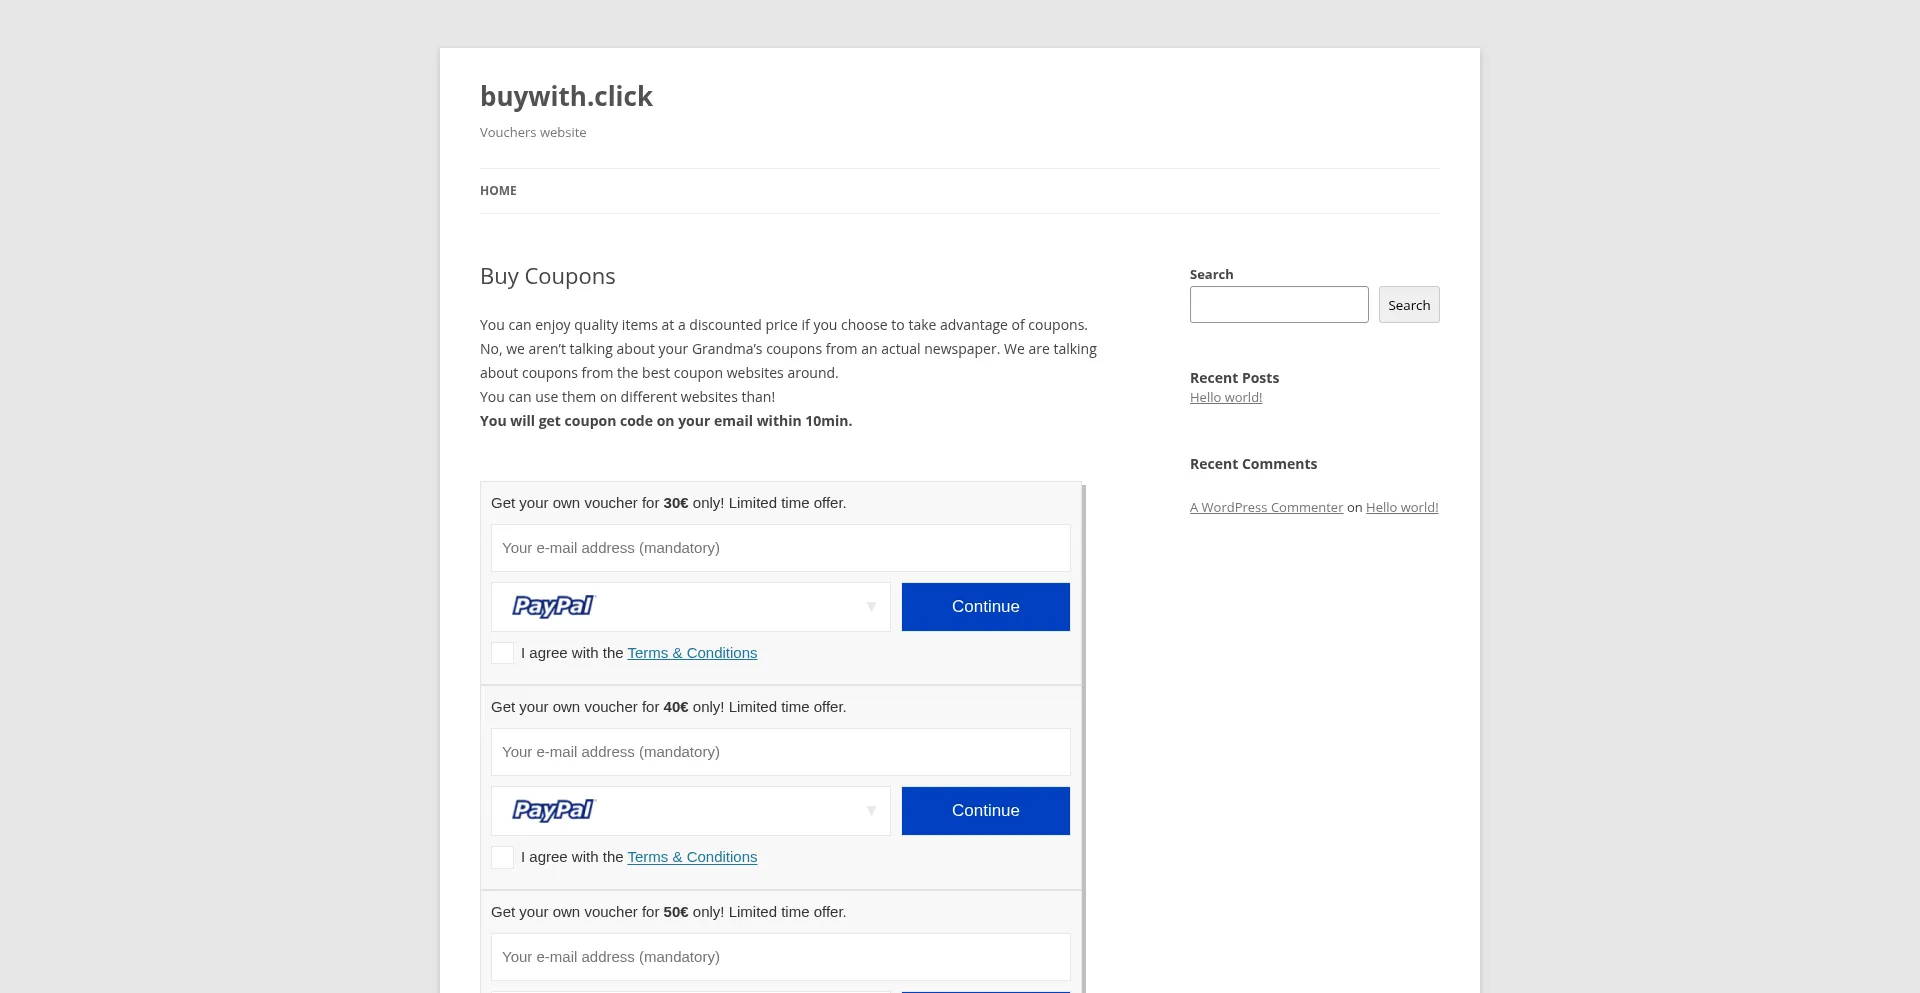Image resolution: width=1920 pixels, height=993 pixels.
Task: Click the sidebar Search button
Action: pyautogui.click(x=1409, y=305)
